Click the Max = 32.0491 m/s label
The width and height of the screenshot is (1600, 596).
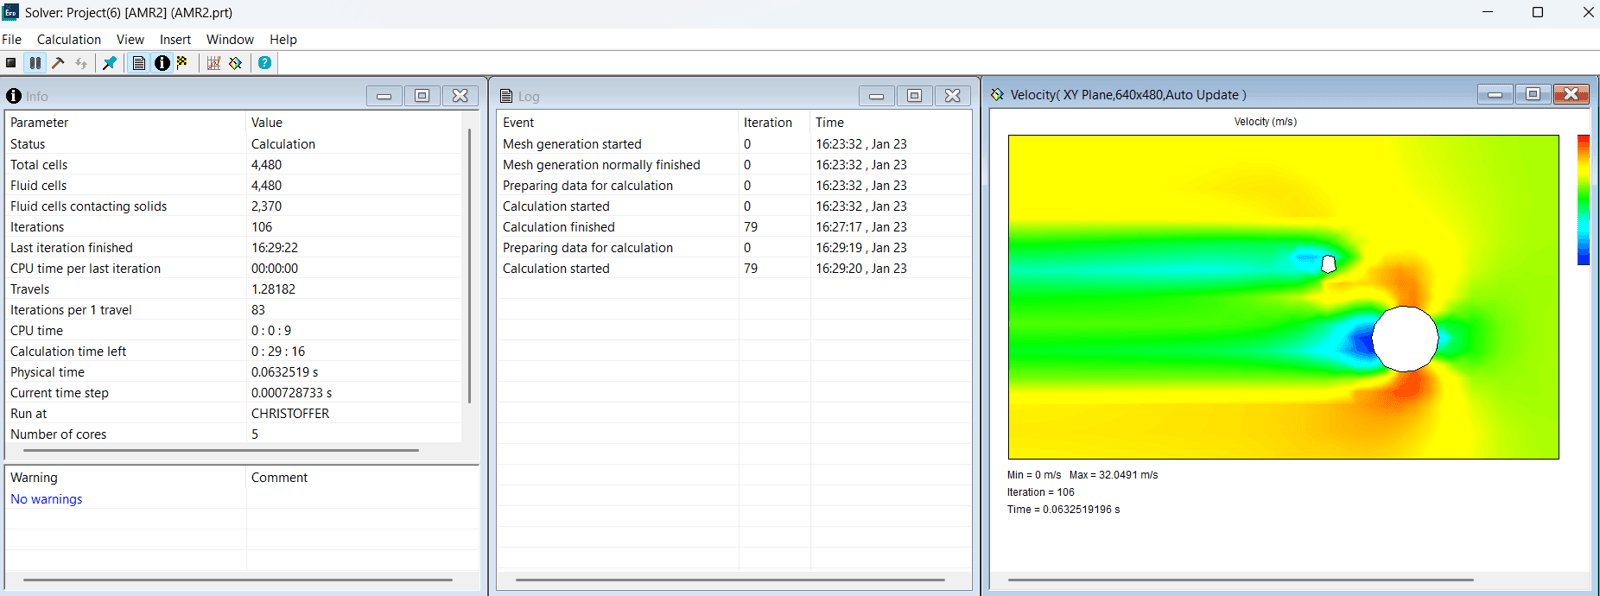point(1113,475)
